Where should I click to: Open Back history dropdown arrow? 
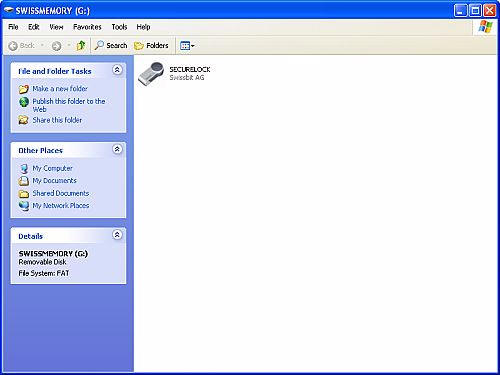(x=42, y=45)
